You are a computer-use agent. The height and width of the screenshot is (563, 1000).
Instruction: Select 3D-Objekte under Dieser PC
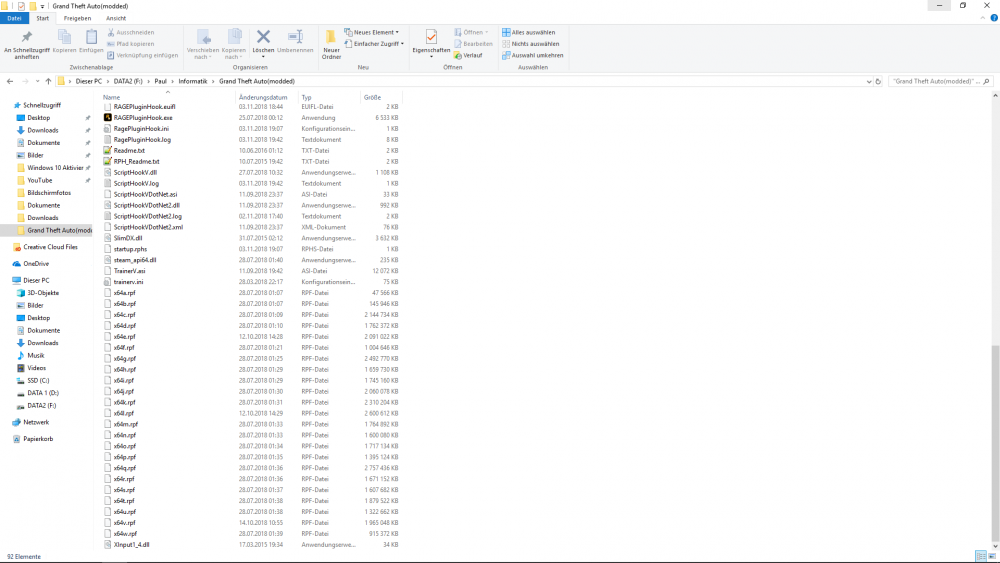point(43,293)
